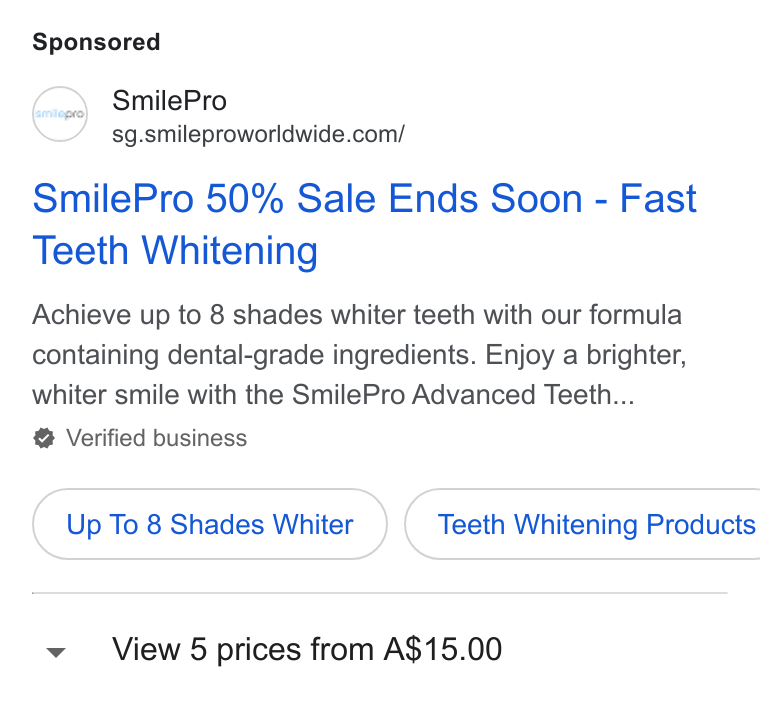Click the number 5 in View prices
Screen dimensions: 760x710
point(198,649)
